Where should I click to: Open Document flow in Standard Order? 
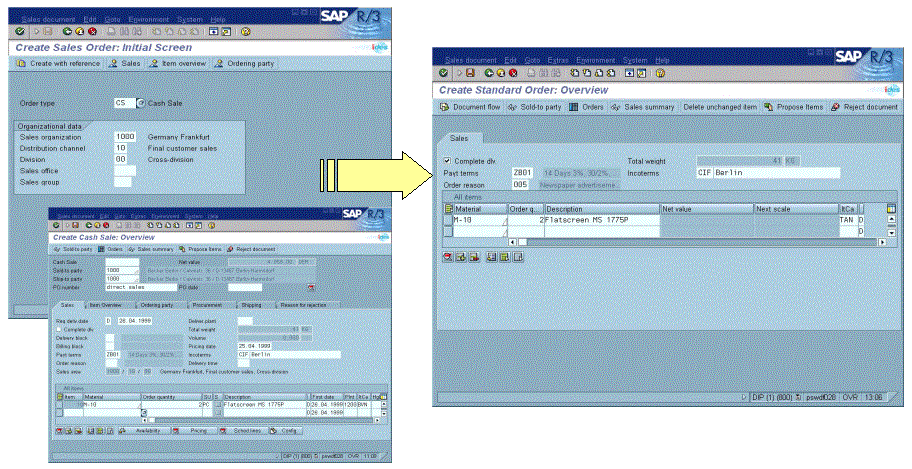click(470, 107)
